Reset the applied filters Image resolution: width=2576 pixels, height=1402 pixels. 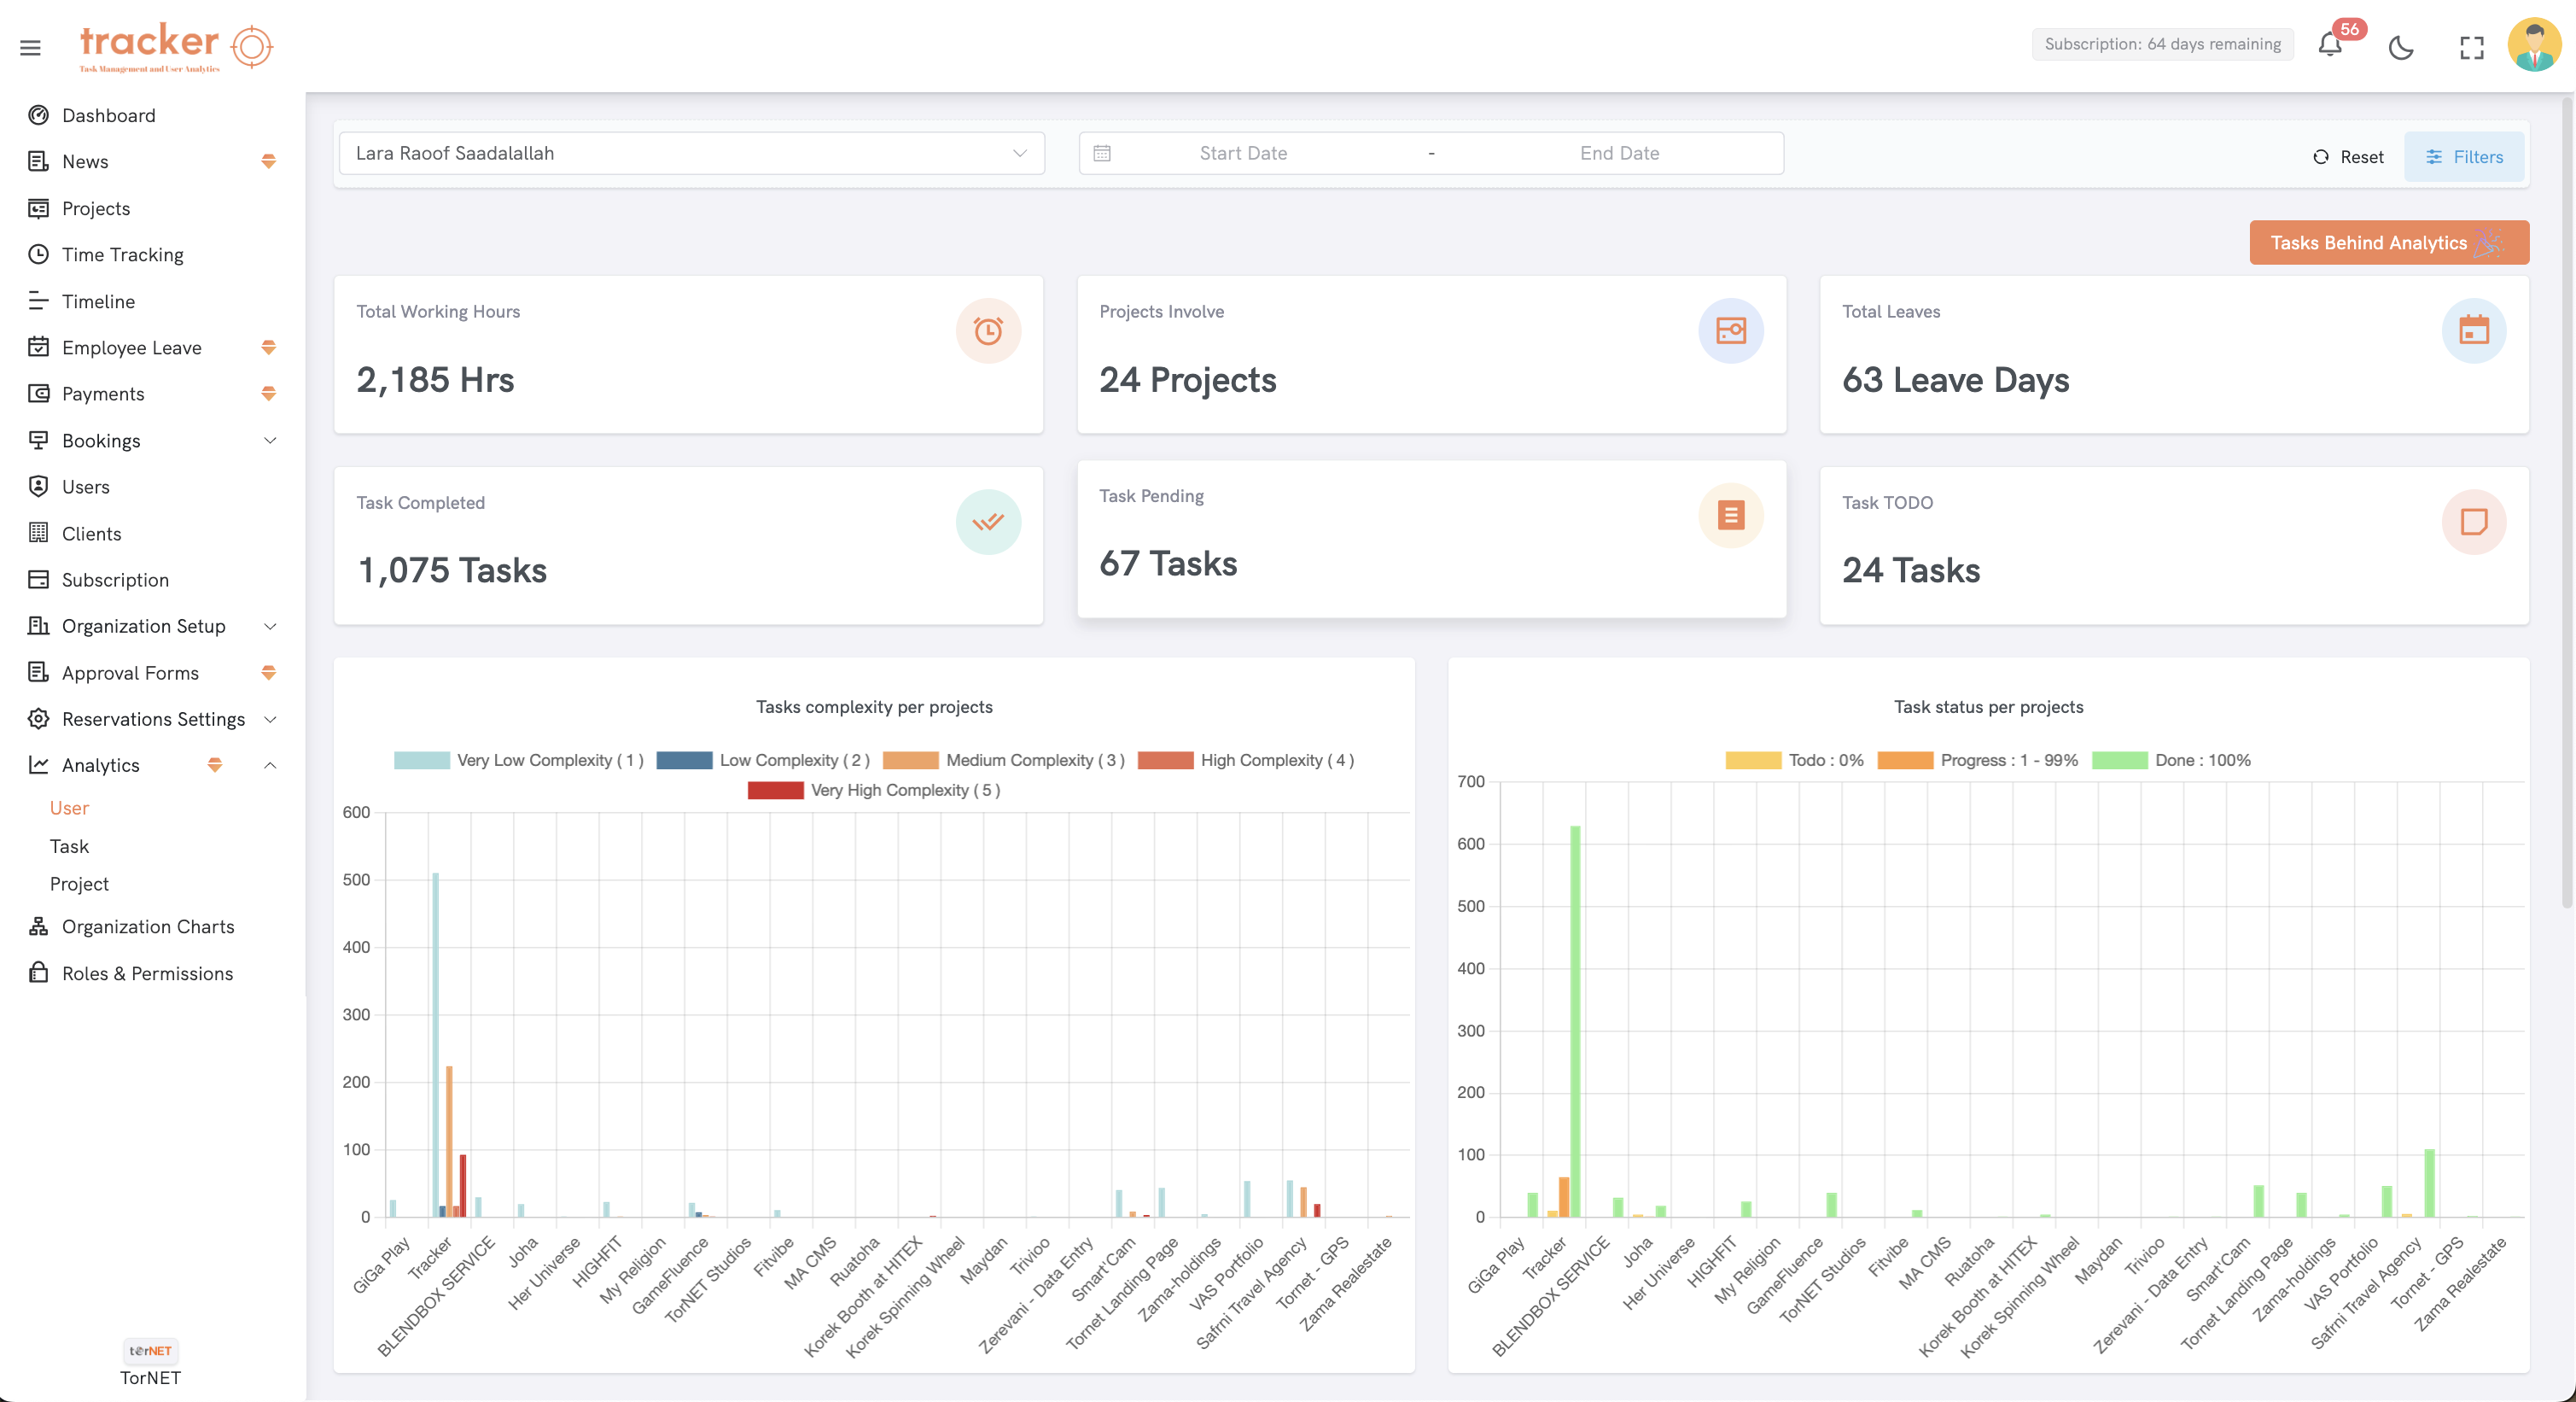tap(2348, 157)
